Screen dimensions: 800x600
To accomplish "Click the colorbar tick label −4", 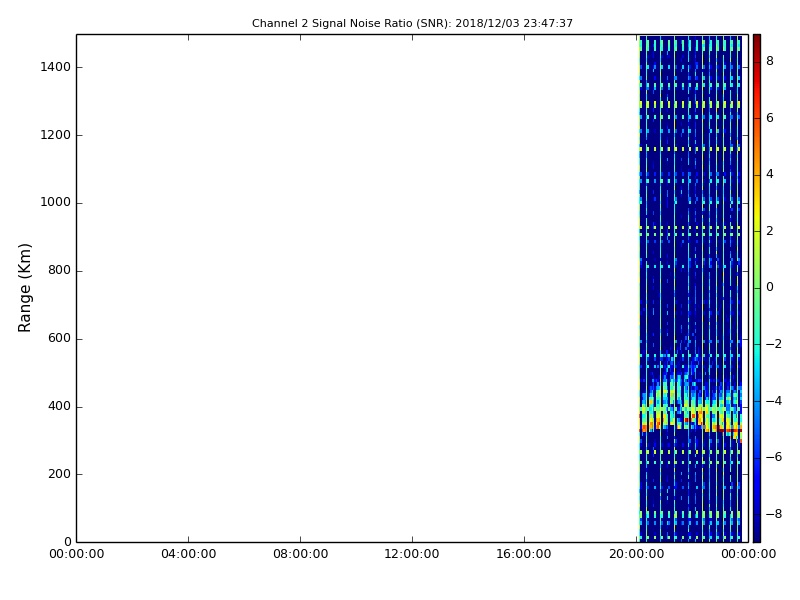I will (774, 401).
